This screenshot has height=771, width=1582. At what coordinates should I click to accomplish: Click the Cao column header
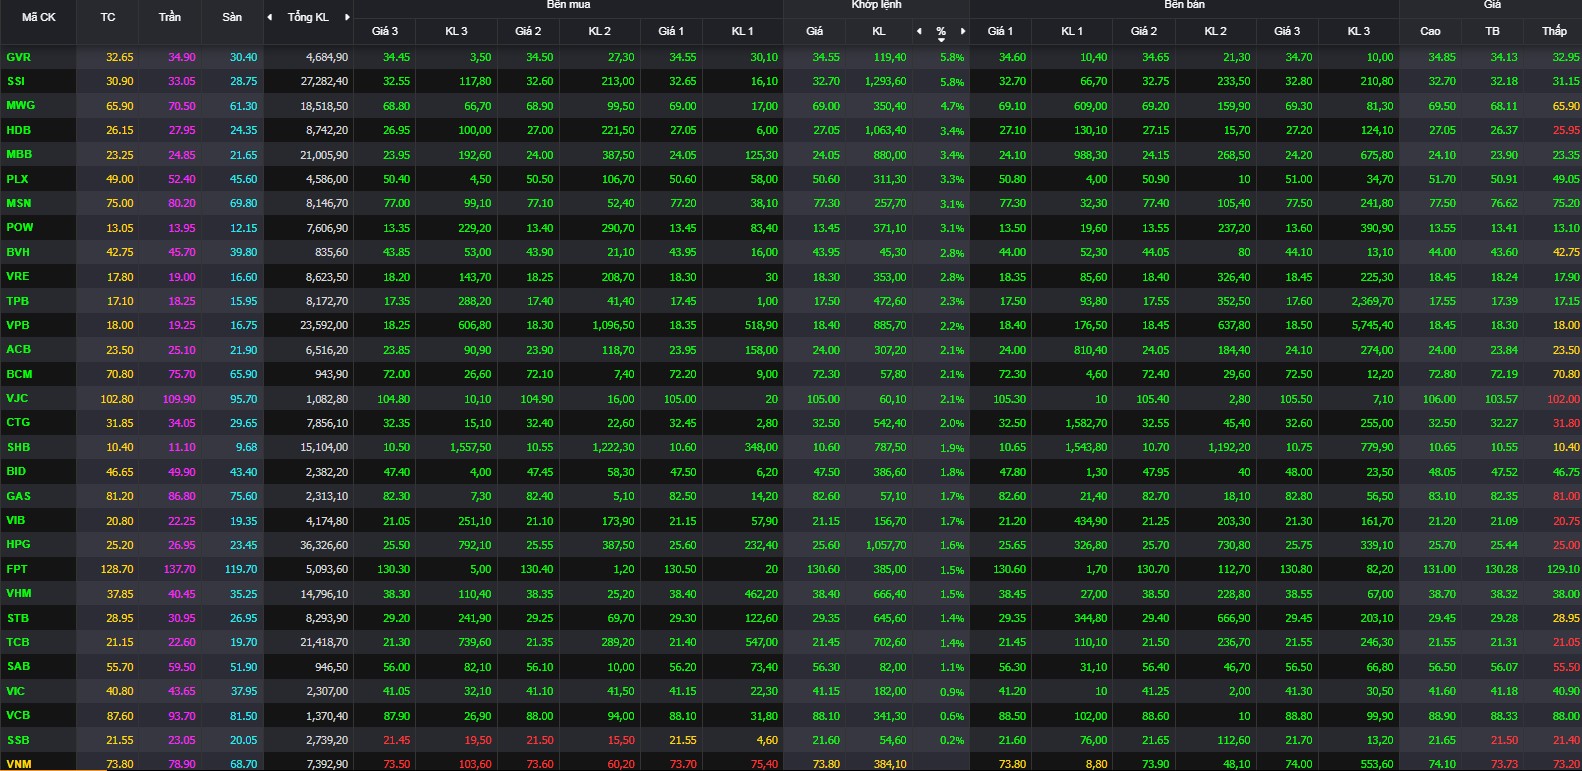1431,31
